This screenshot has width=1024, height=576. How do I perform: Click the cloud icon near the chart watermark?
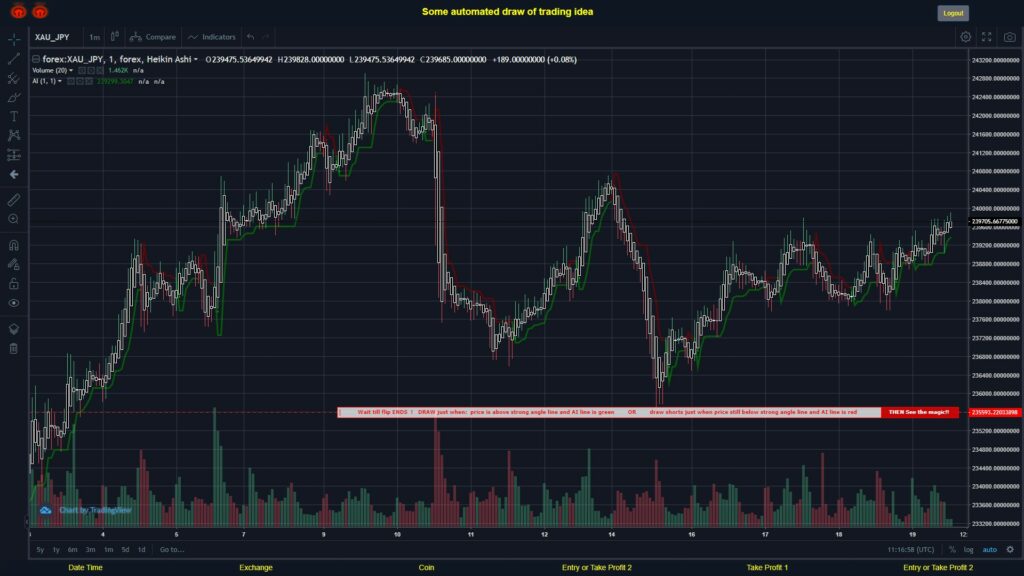click(46, 510)
